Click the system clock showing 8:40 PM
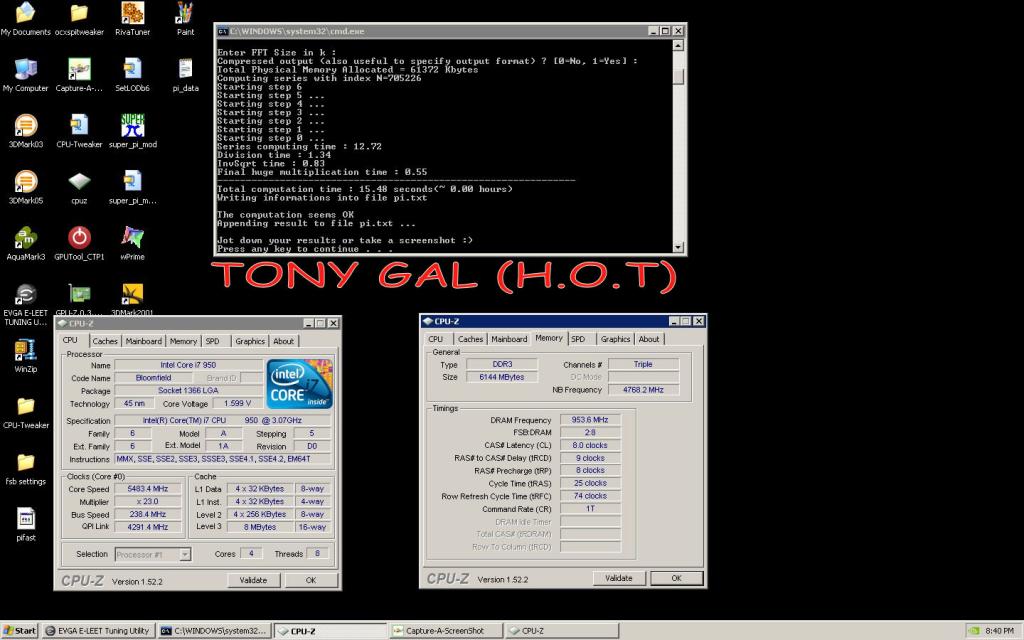 tap(999, 631)
